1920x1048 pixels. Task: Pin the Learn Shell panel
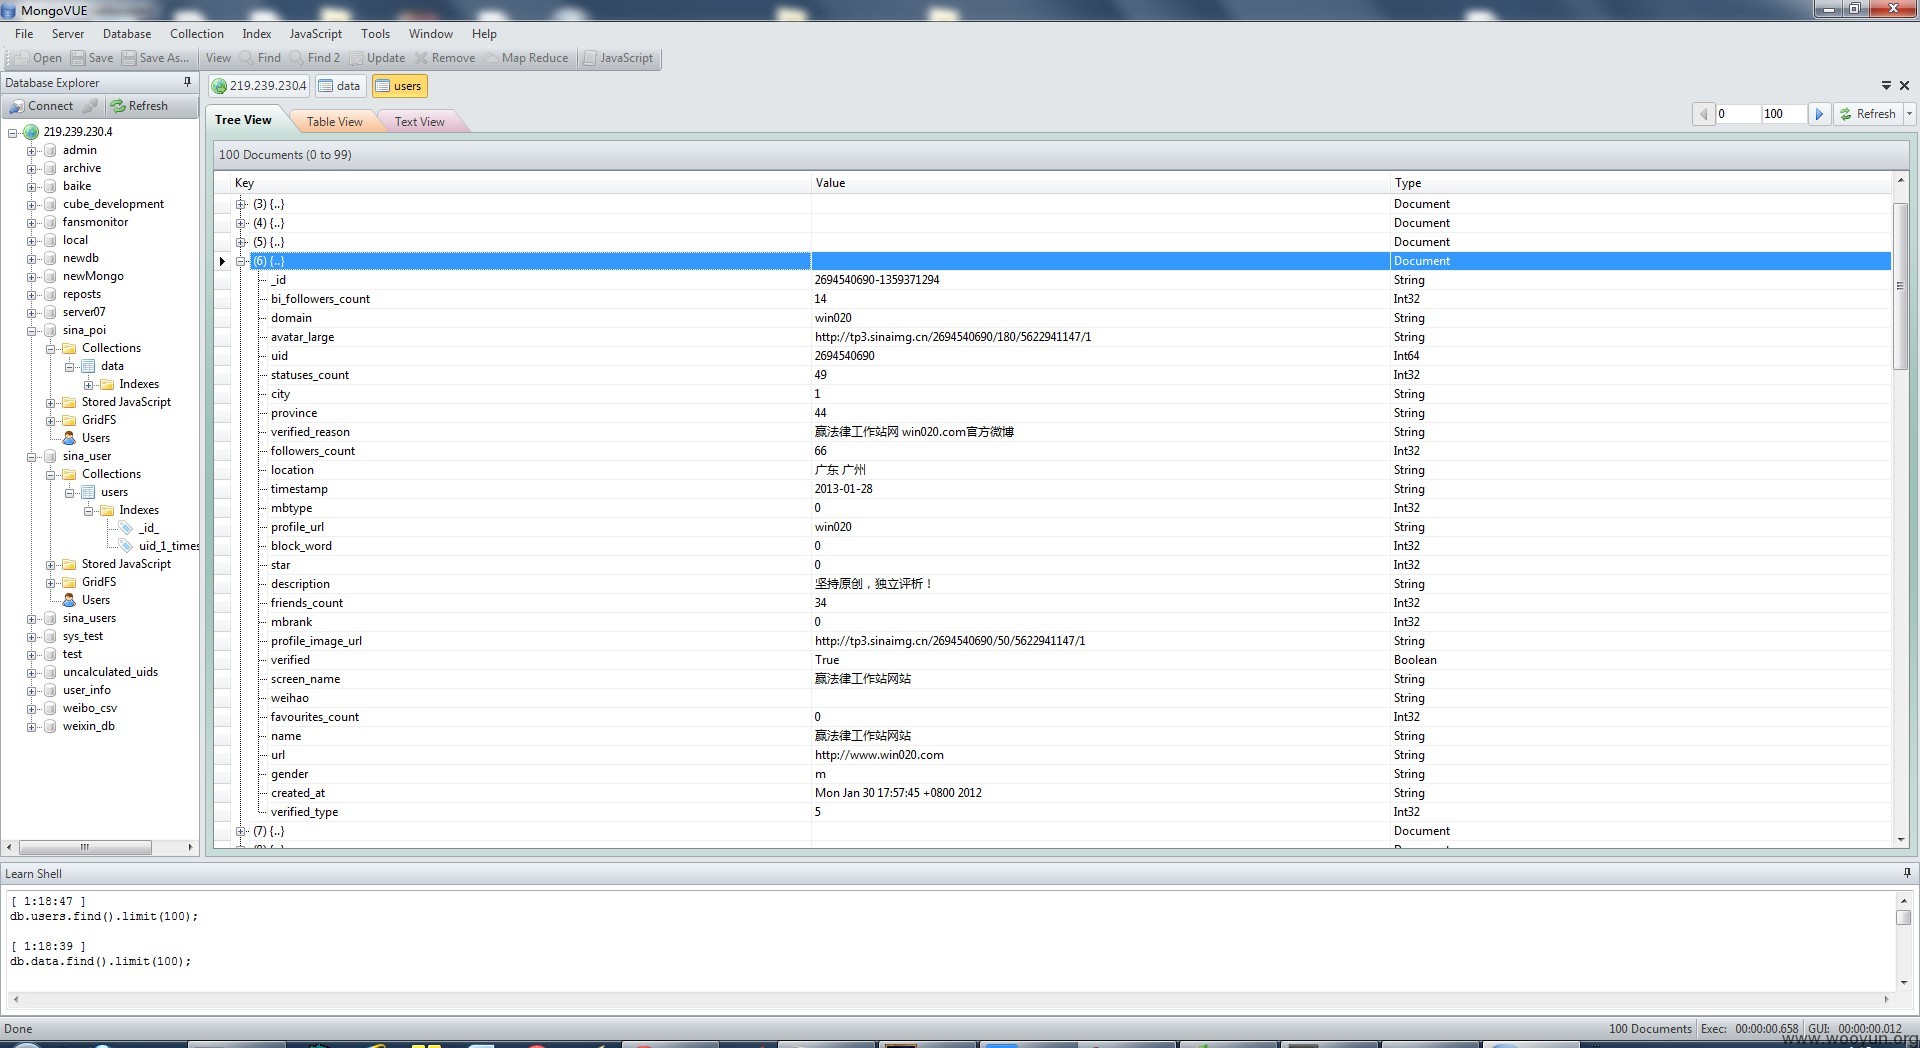(x=1906, y=873)
